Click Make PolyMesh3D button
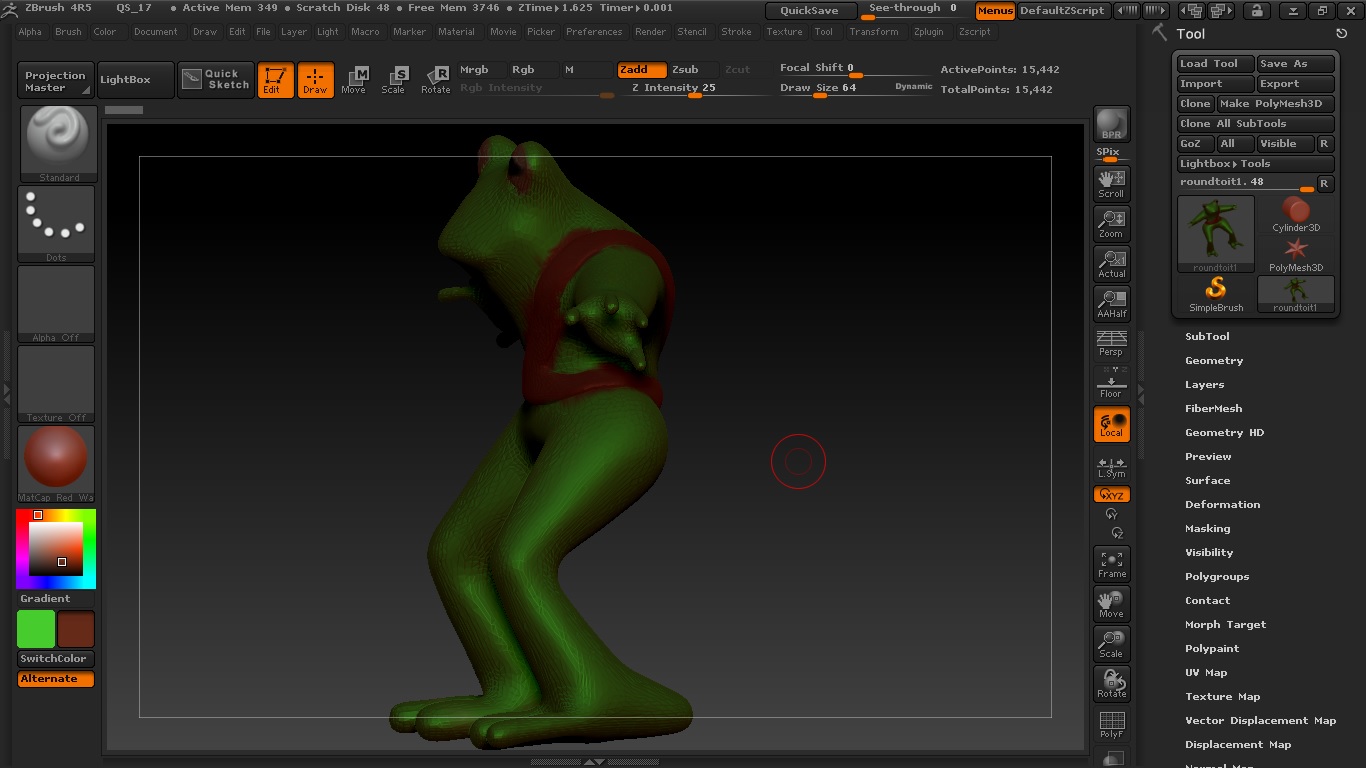Image resolution: width=1366 pixels, height=768 pixels. pyautogui.click(x=1275, y=104)
